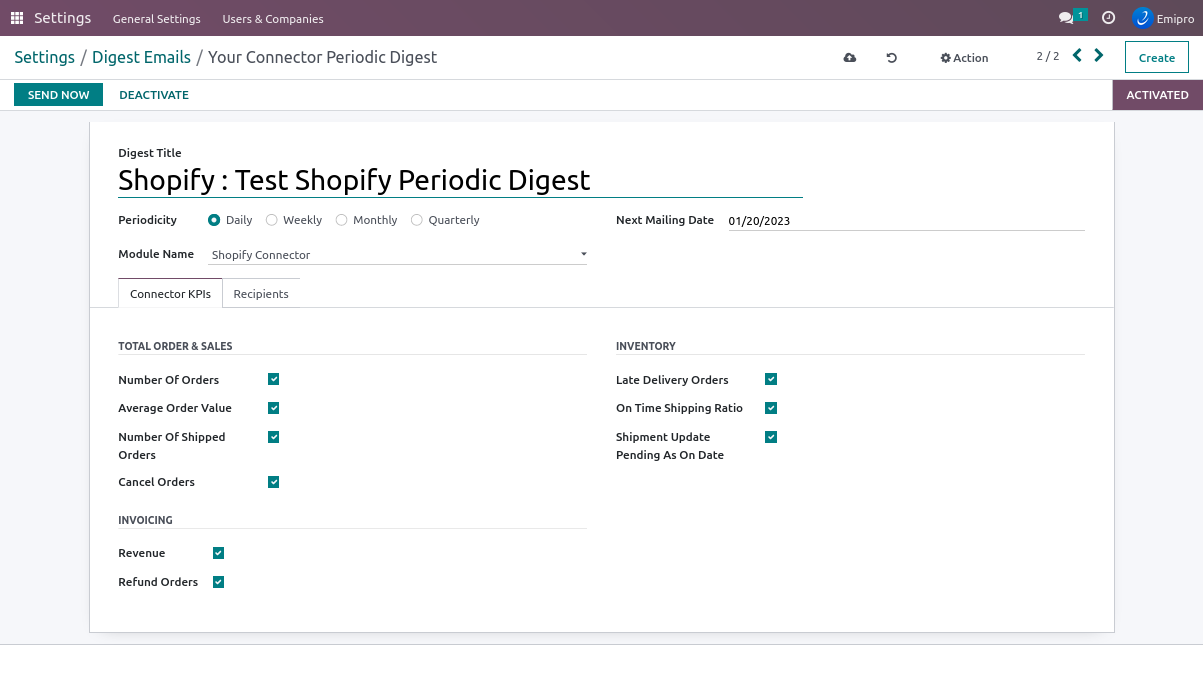Click the Emipro user avatar
This screenshot has width=1203, height=691.
(1142, 18)
